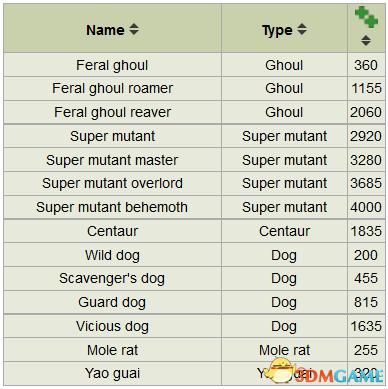Sort table by Type column arrows
Image resolution: width=388 pixels, height=389 pixels.
tap(302, 29)
